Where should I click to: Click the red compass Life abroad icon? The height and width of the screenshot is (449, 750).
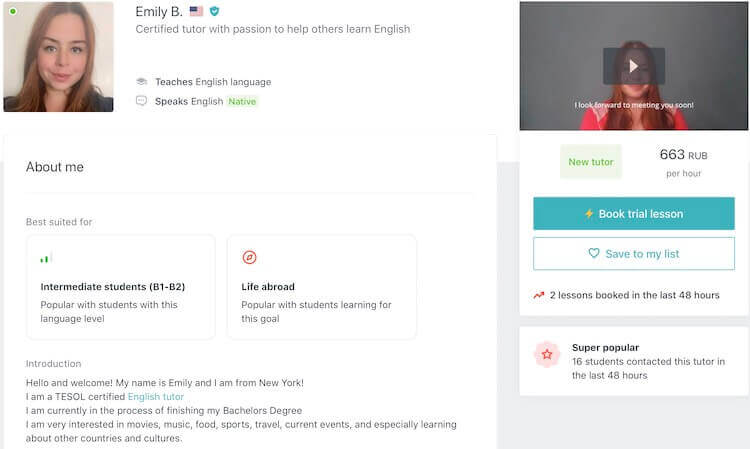pos(250,257)
